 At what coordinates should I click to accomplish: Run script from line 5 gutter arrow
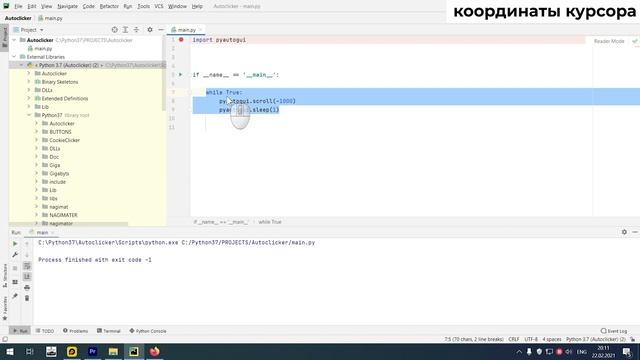point(180,75)
